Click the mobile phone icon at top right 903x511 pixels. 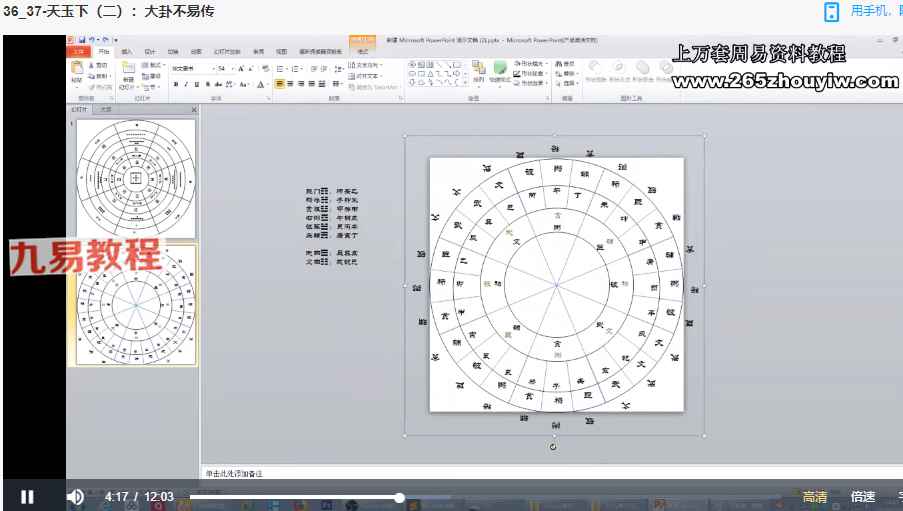831,12
